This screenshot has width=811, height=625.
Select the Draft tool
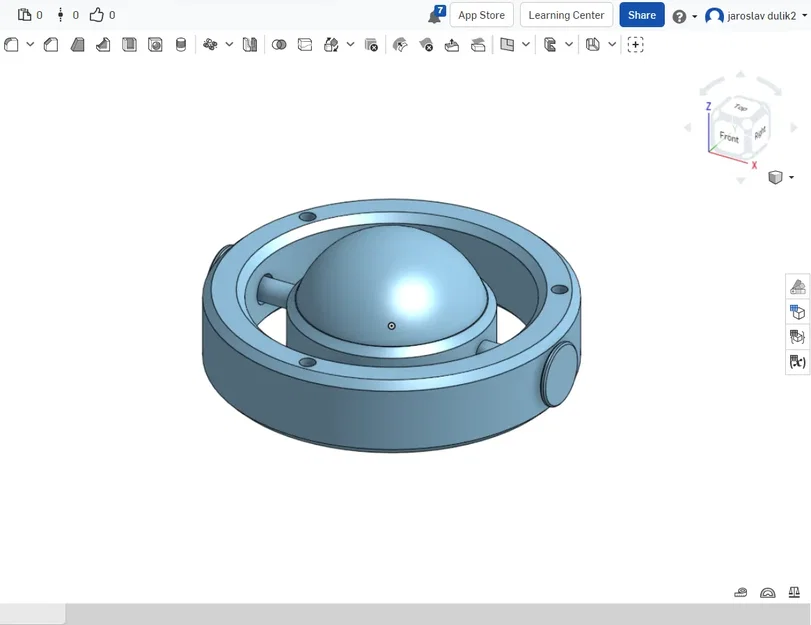pyautogui.click(x=77, y=45)
